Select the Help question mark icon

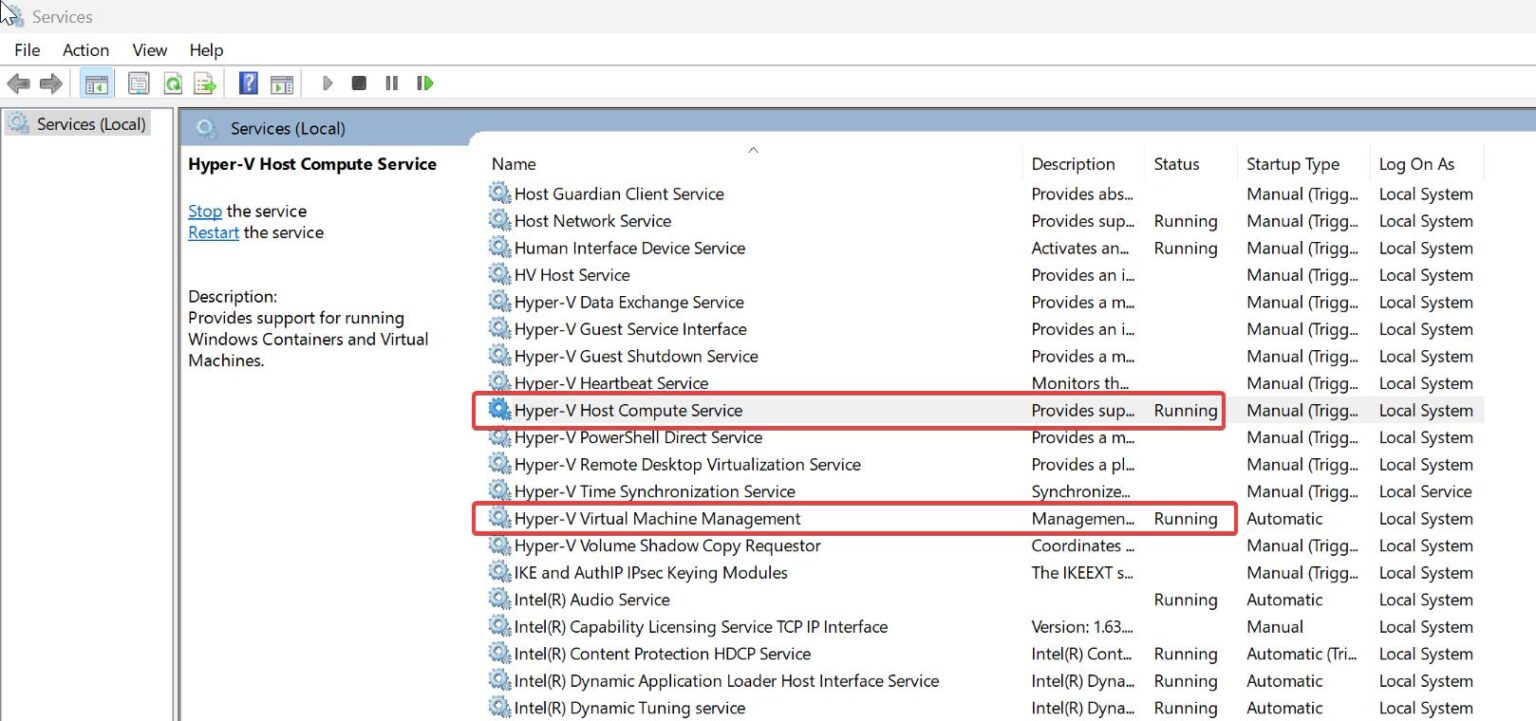coord(247,83)
